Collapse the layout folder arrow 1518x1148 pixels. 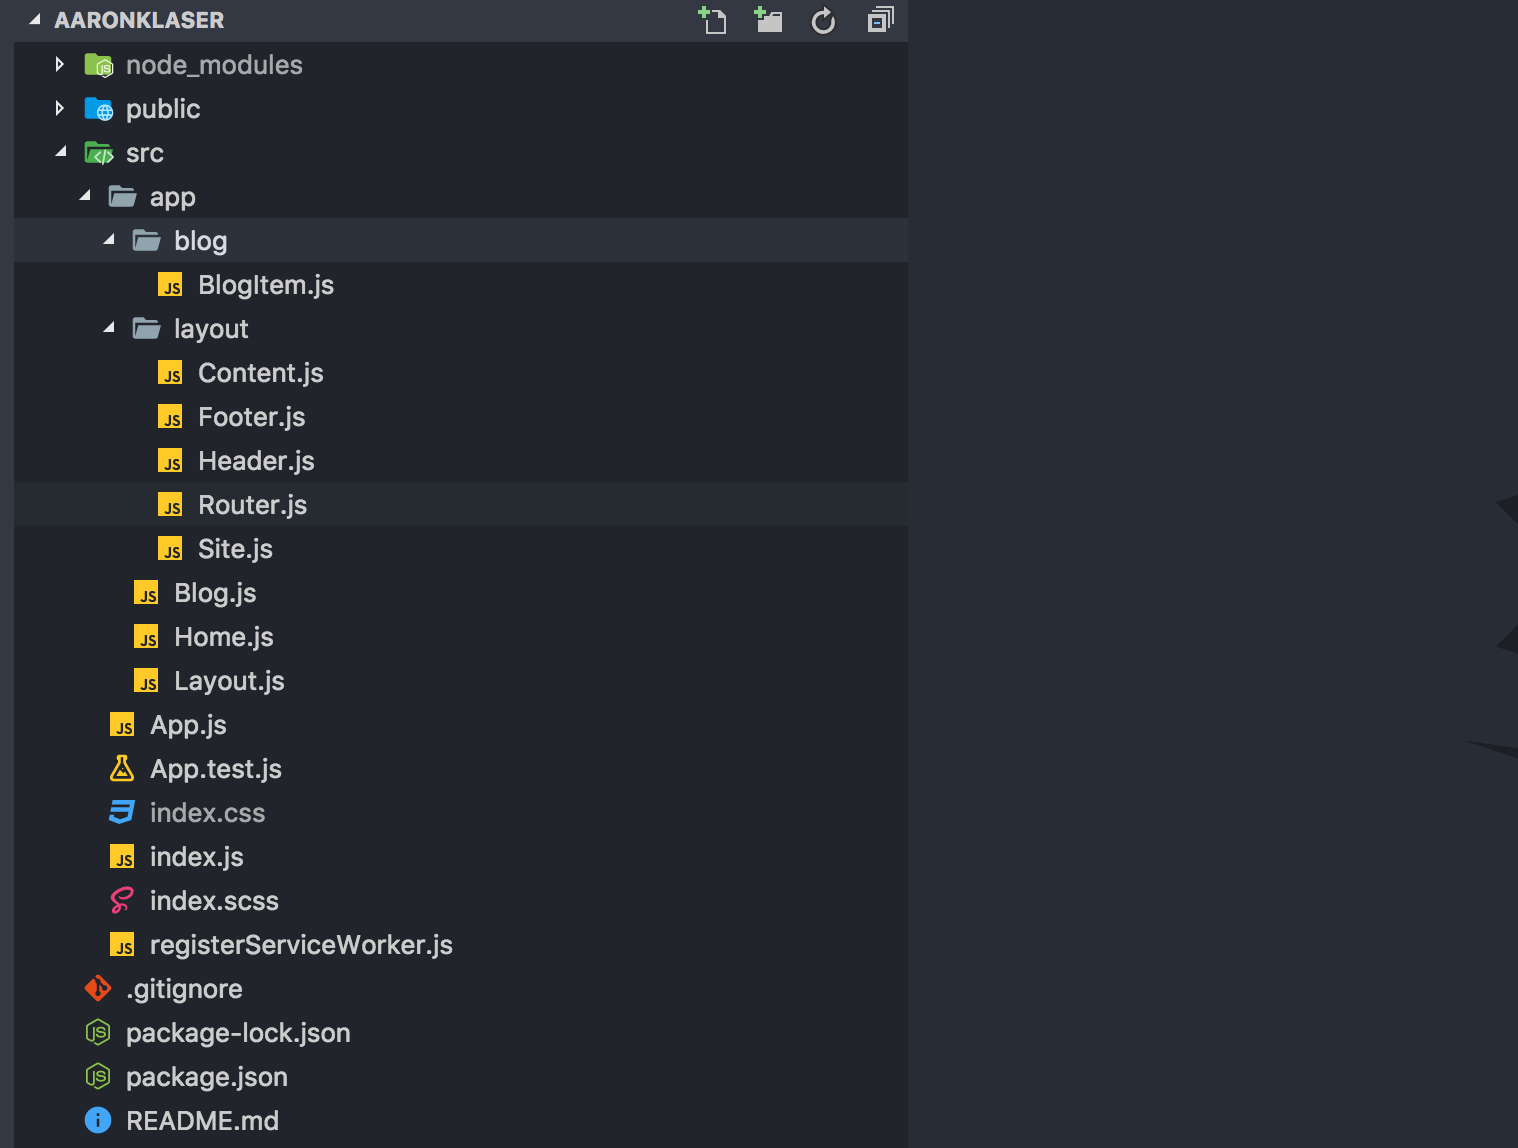coord(109,328)
